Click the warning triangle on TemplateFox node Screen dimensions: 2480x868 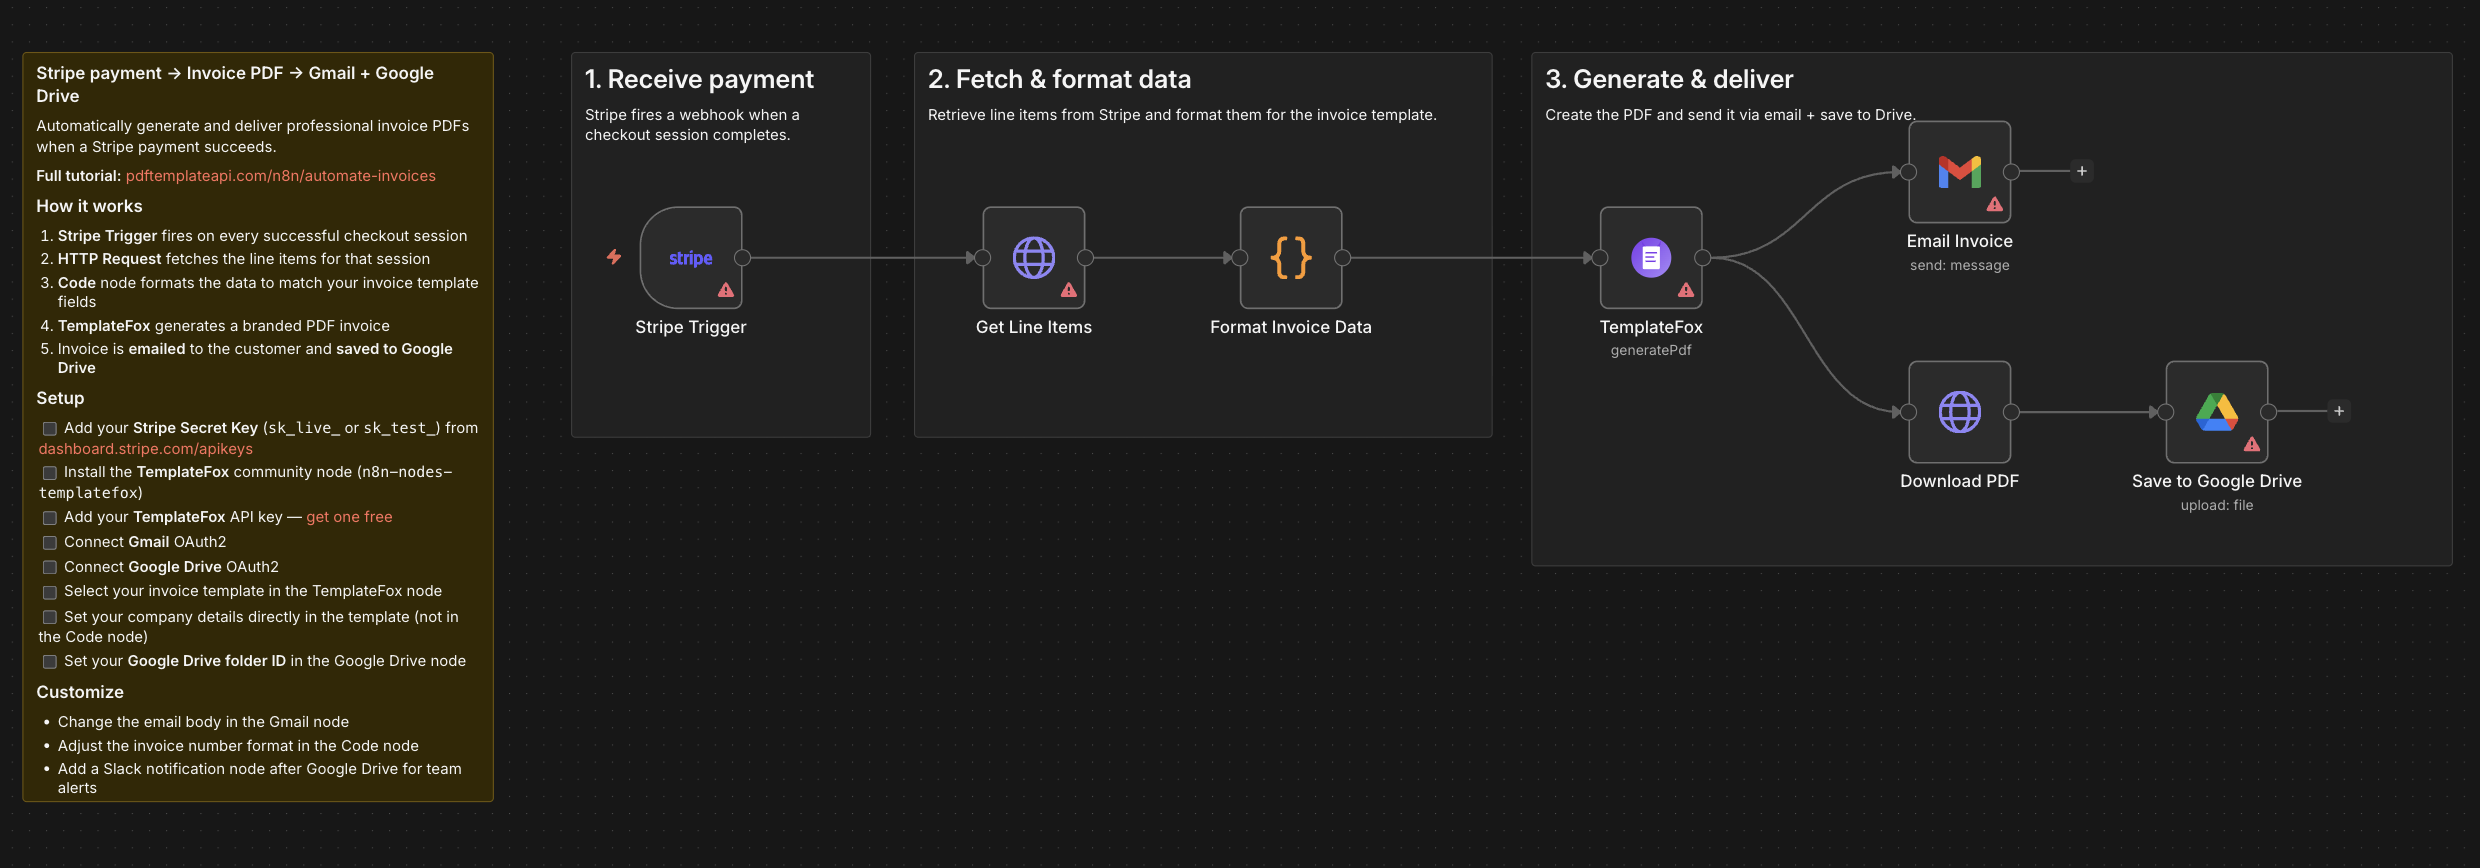point(1686,290)
